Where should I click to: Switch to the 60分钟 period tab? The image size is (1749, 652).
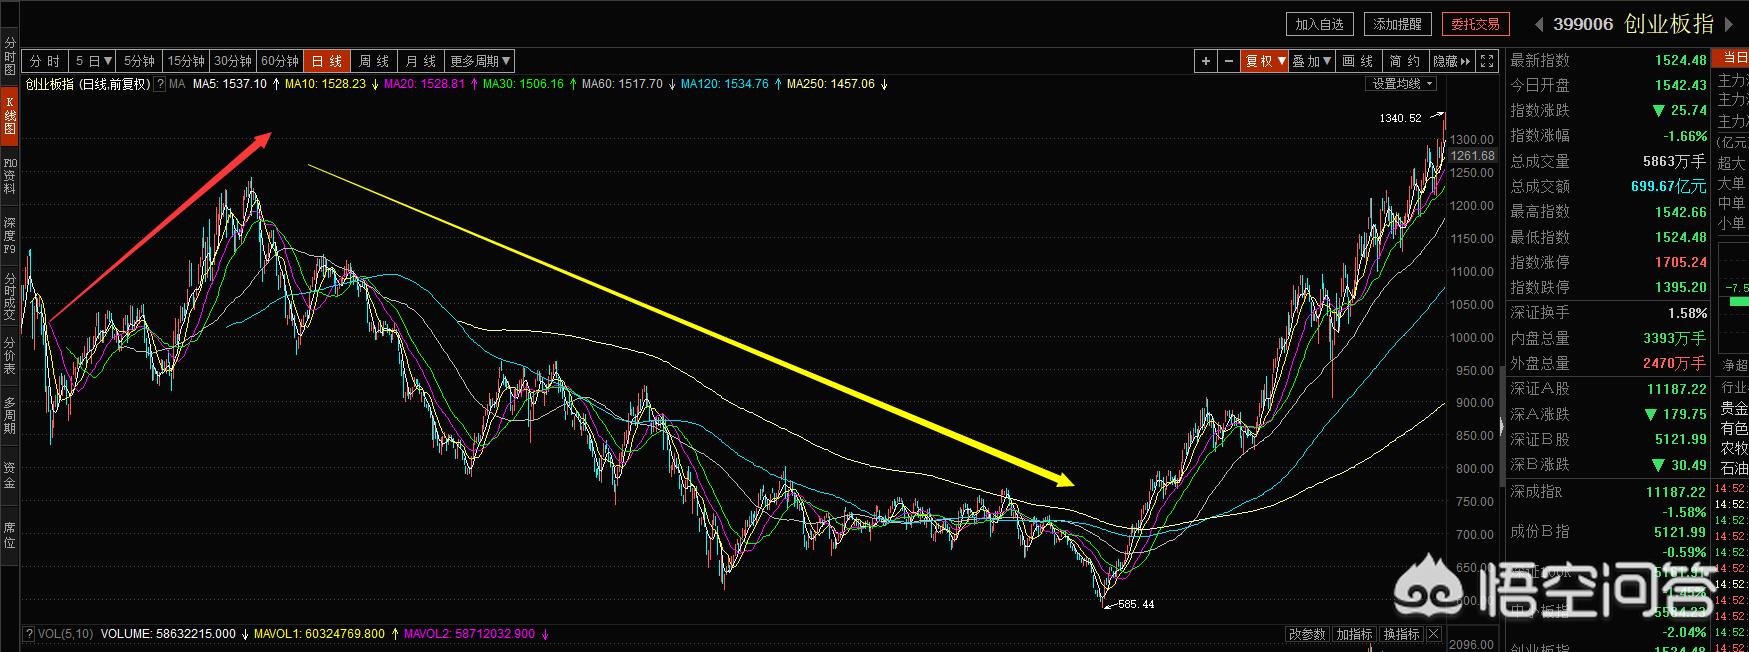tap(280, 61)
